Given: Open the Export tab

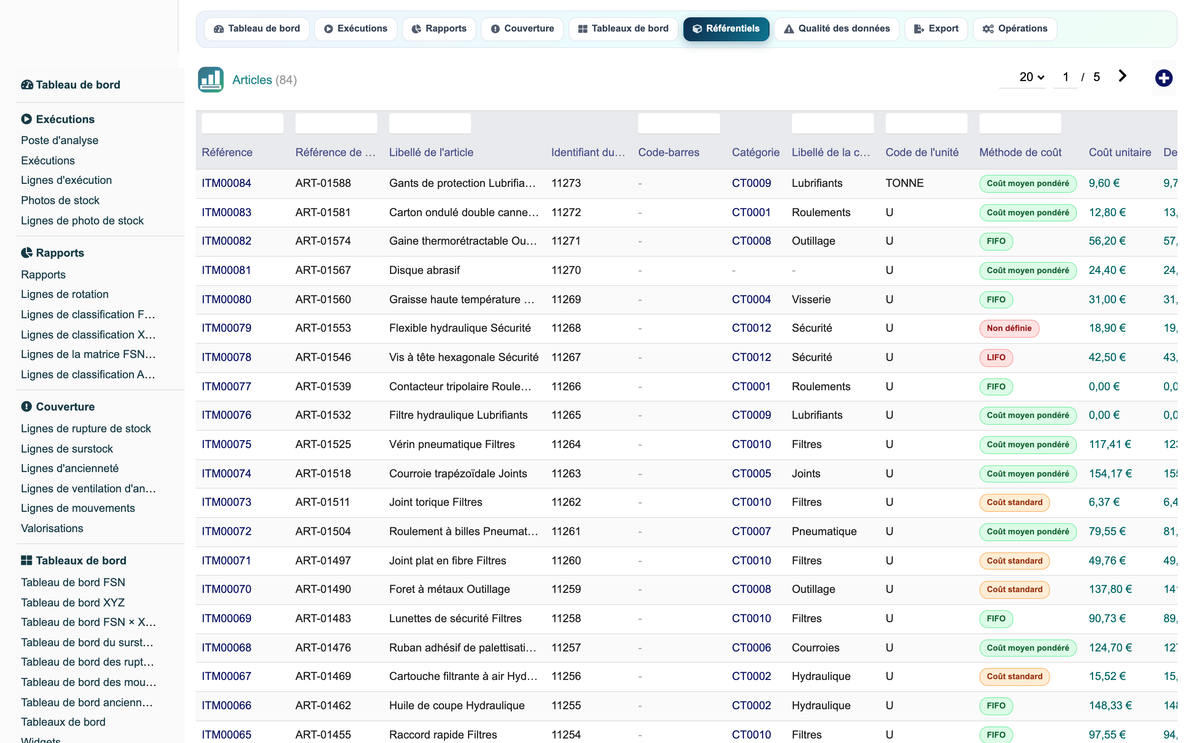Looking at the screenshot, I should tap(936, 29).
